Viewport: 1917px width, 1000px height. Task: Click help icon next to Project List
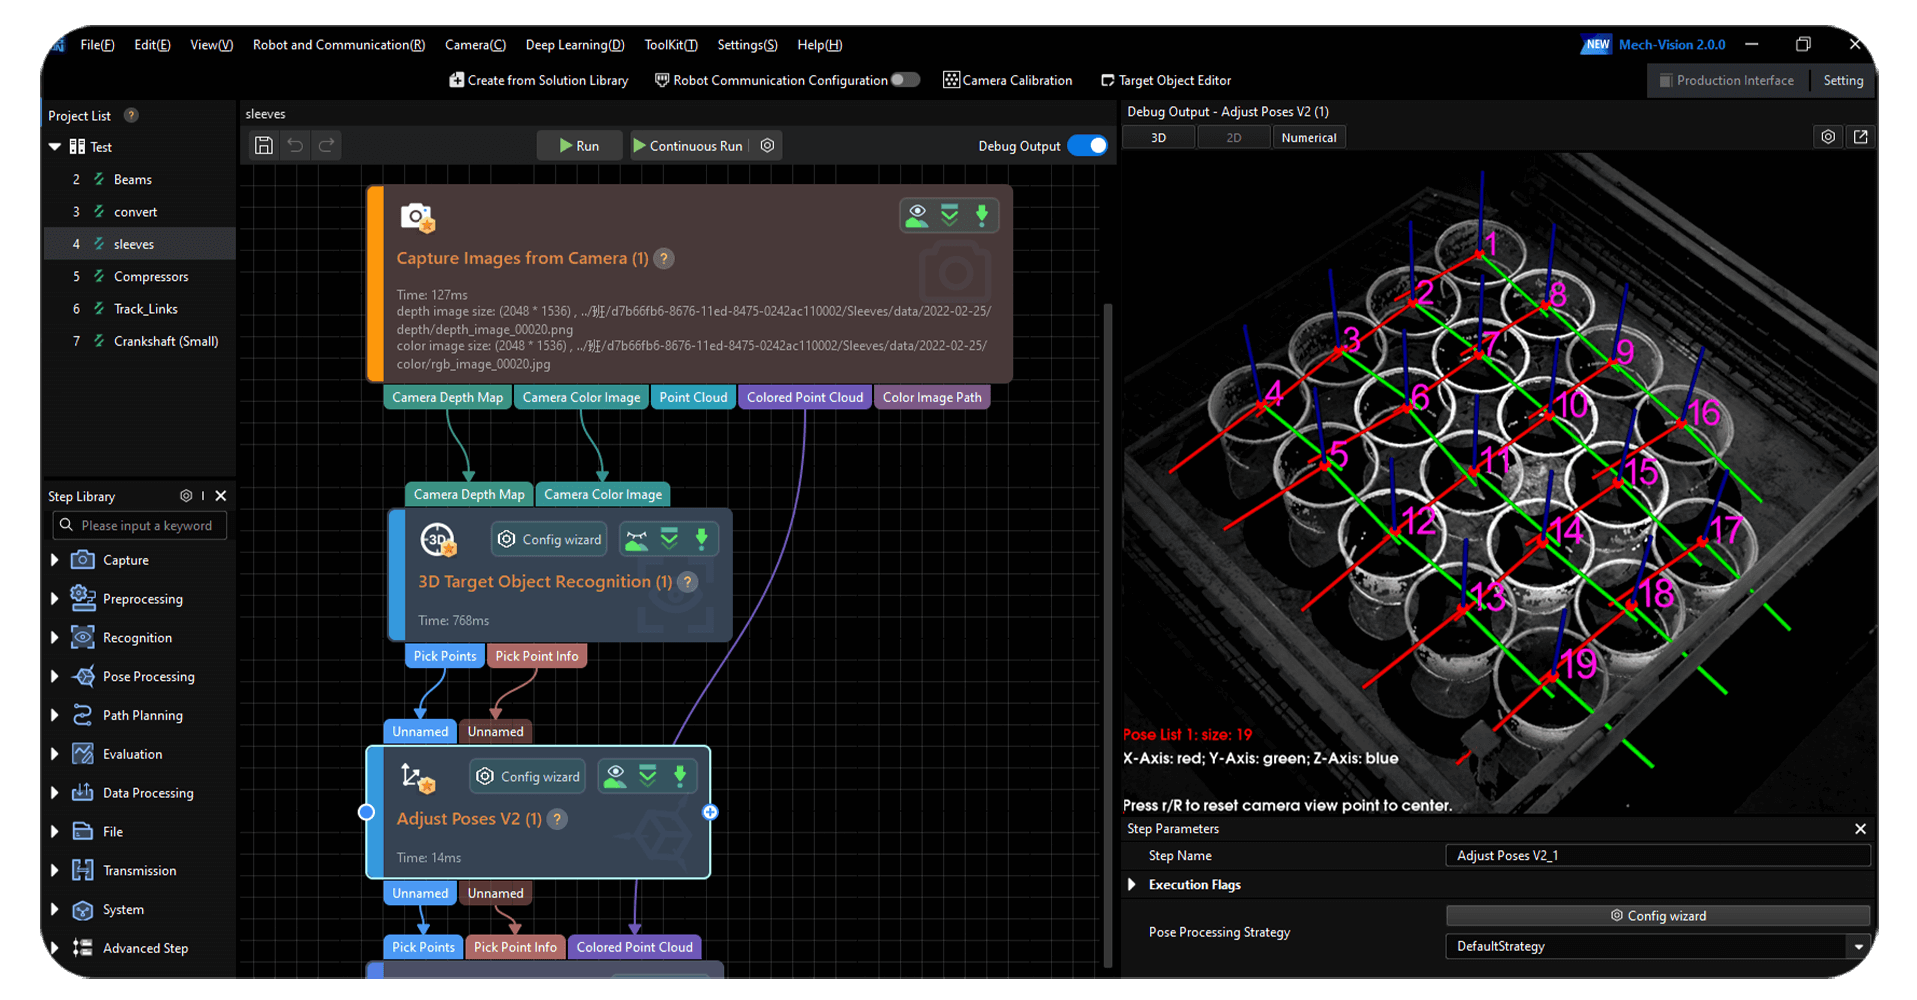tap(131, 116)
